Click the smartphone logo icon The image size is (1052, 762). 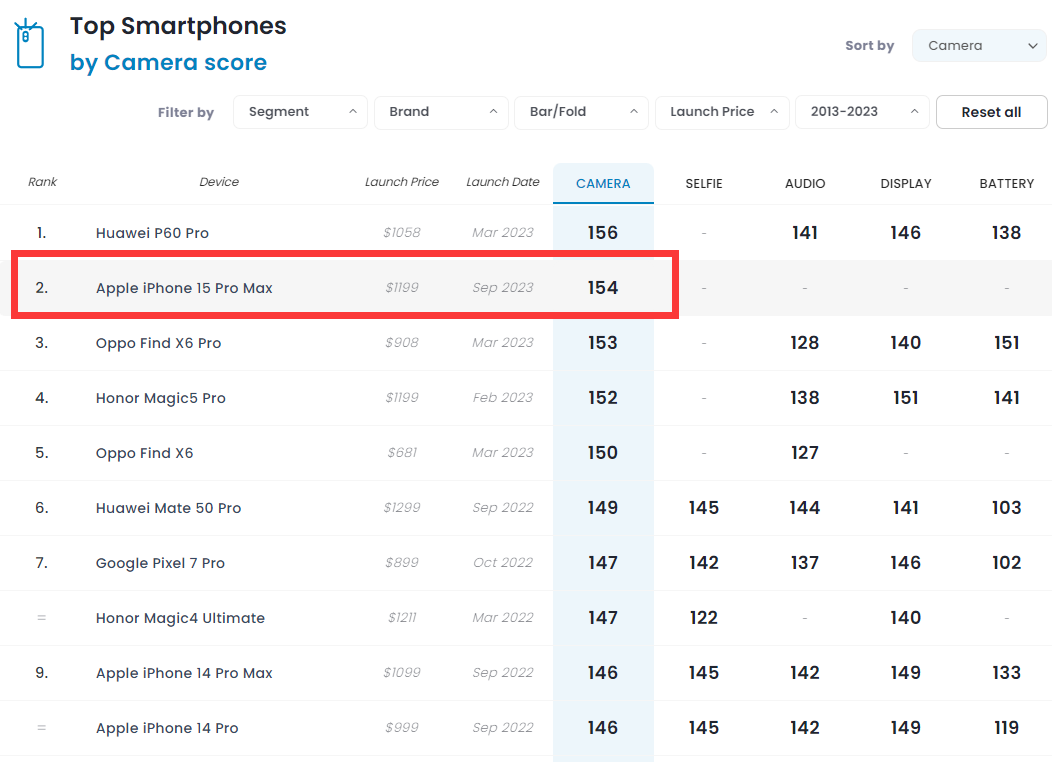pyautogui.click(x=30, y=44)
